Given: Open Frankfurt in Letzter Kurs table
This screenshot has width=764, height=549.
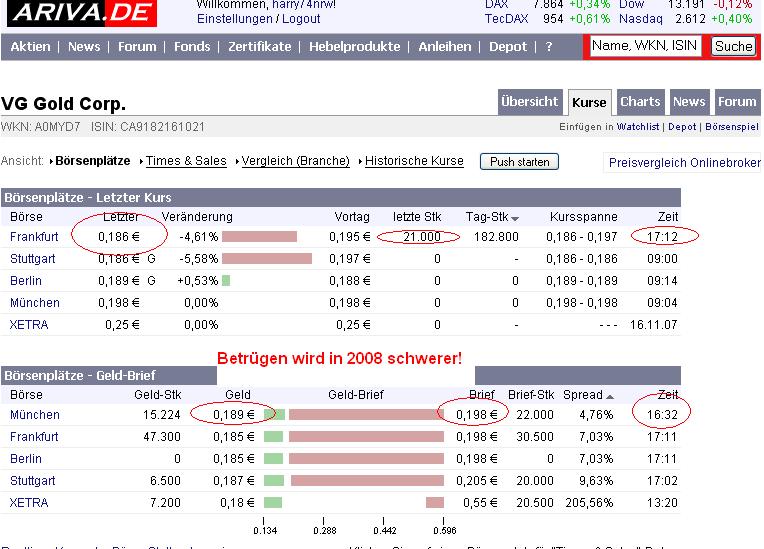Looking at the screenshot, I should click(x=34, y=237).
